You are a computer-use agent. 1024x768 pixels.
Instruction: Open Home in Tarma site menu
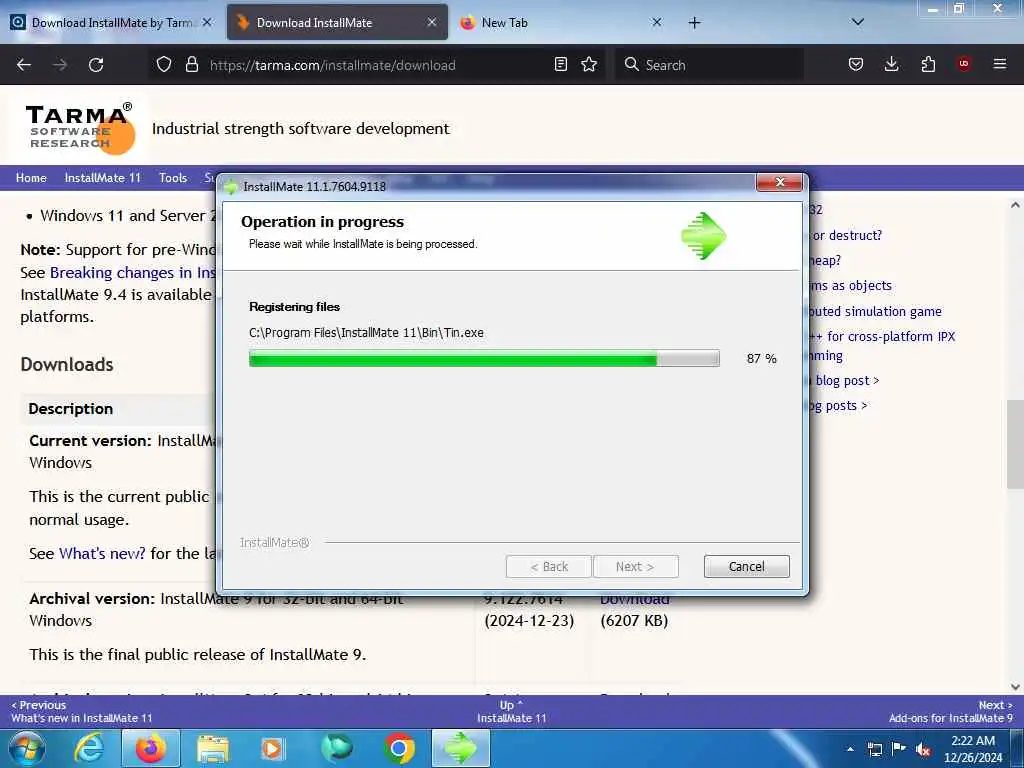[x=31, y=178]
